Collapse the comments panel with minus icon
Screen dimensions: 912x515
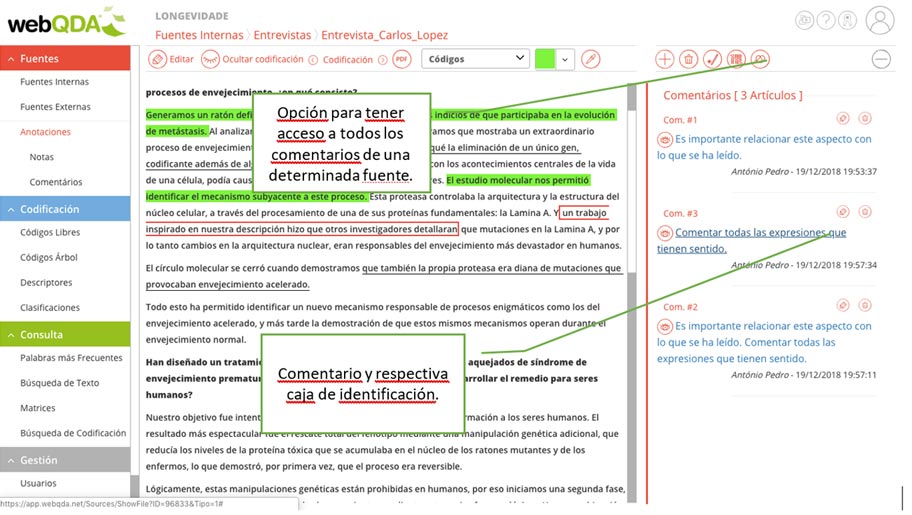(881, 59)
